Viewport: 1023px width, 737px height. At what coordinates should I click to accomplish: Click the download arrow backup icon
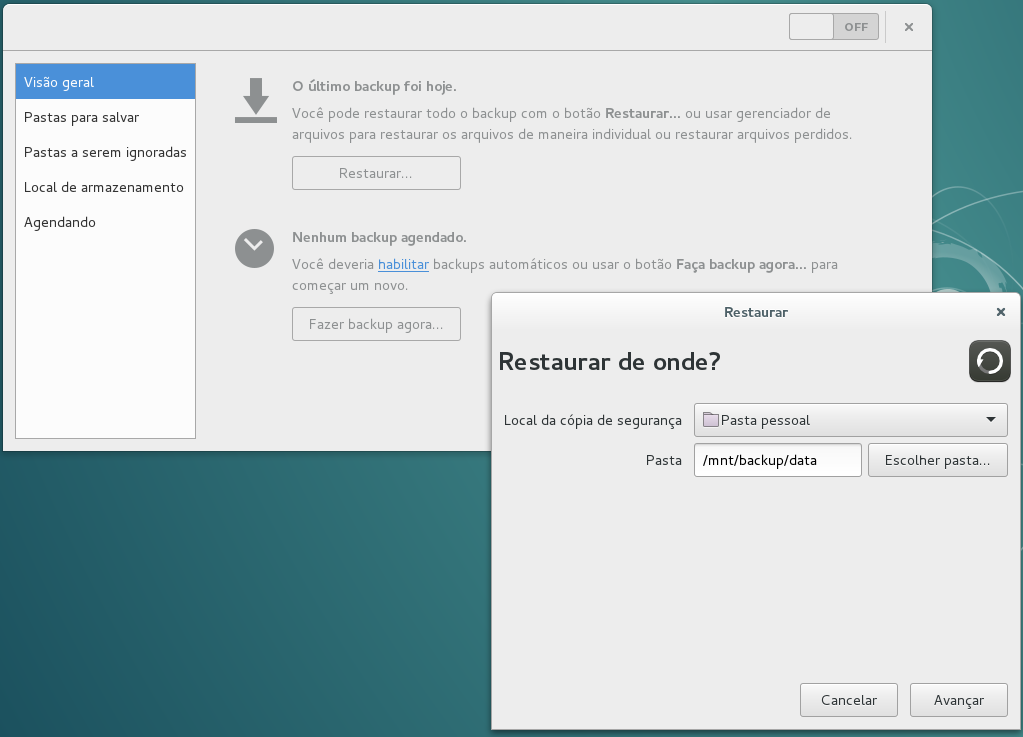255,100
